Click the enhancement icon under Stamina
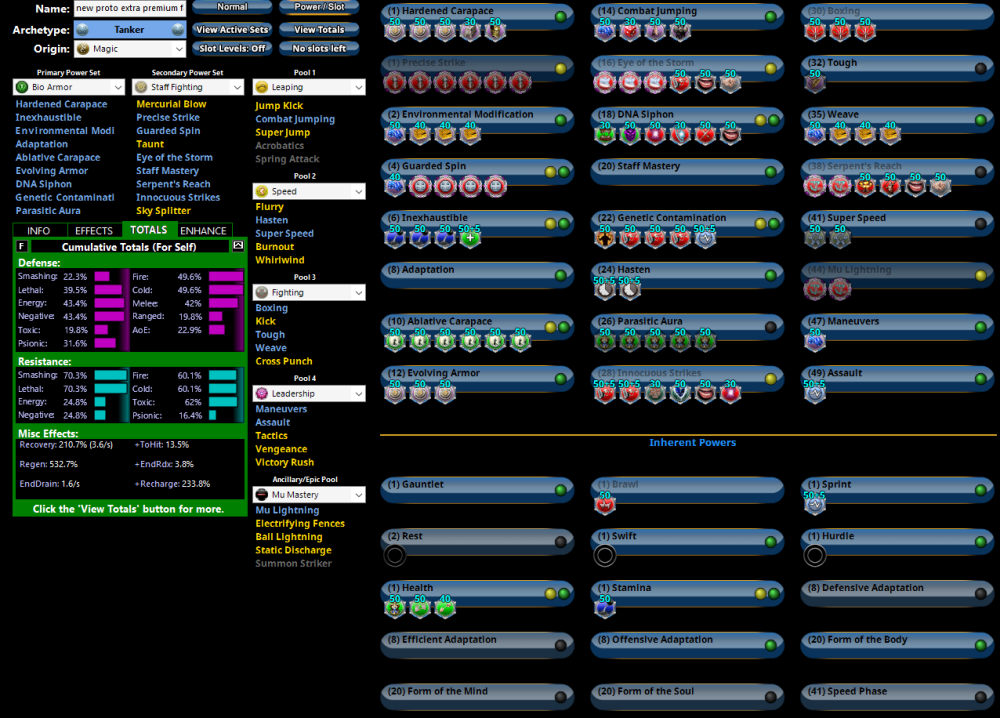 pos(605,607)
